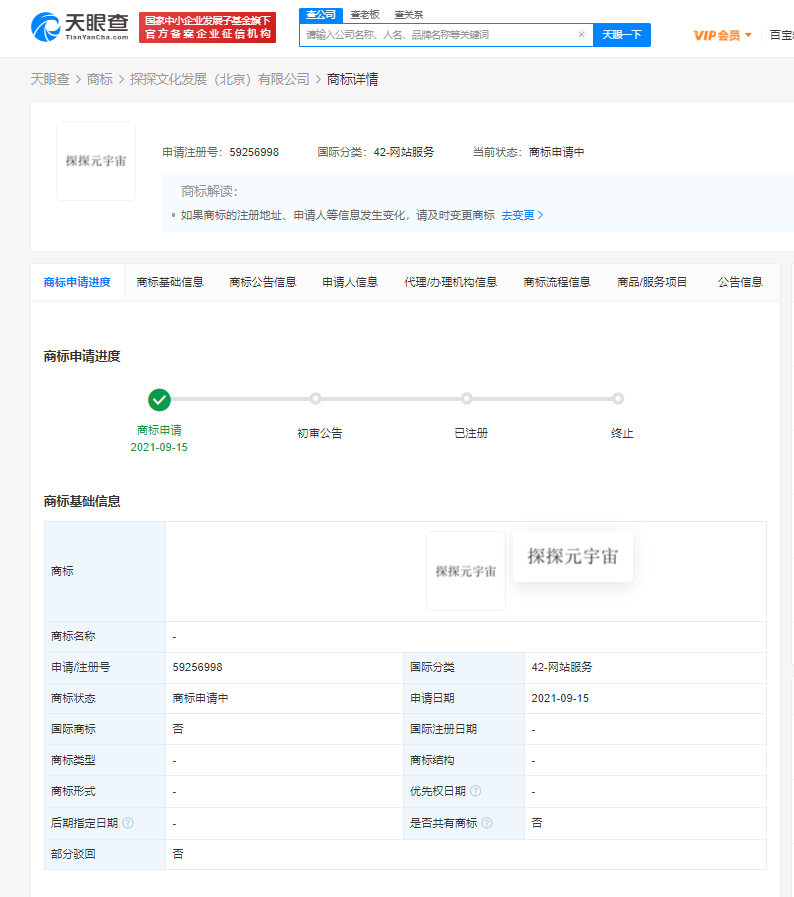Viewport: 794px width, 897px height.
Task: Focus the company name search input field
Action: 439,35
